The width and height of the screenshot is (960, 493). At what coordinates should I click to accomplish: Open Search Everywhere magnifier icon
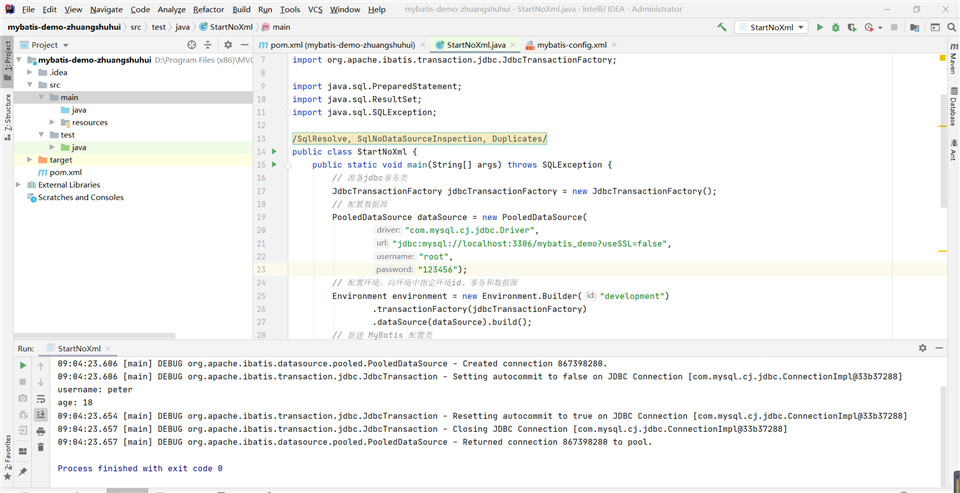[953, 28]
